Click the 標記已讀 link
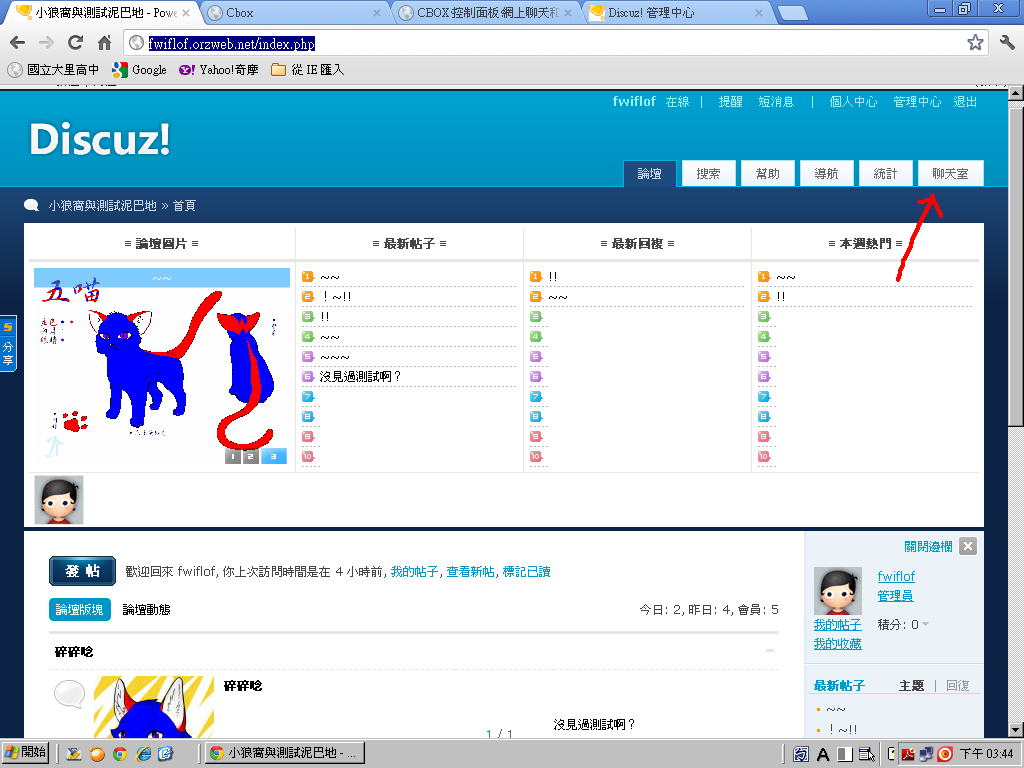This screenshot has width=1024, height=768. pyautogui.click(x=526, y=572)
